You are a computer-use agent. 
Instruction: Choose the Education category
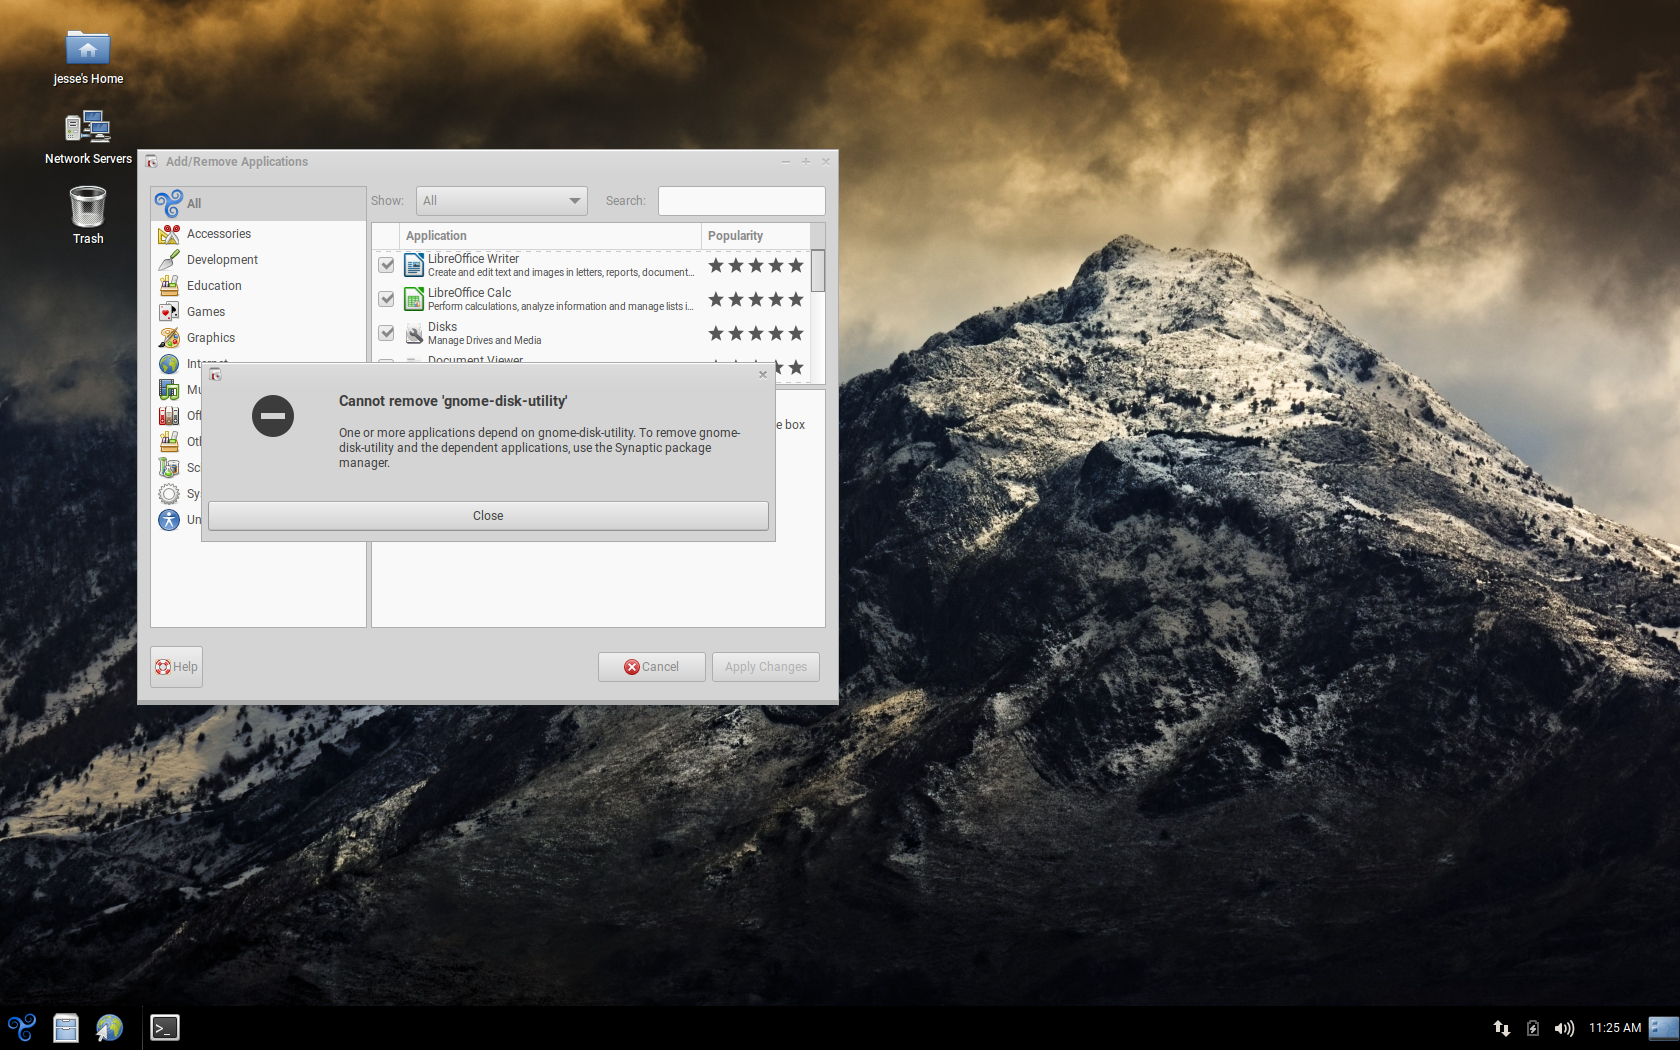tap(214, 286)
